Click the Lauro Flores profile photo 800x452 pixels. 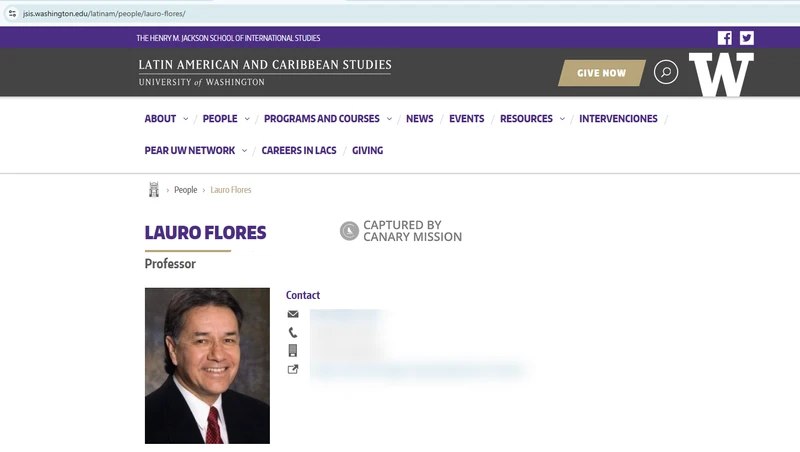point(207,365)
